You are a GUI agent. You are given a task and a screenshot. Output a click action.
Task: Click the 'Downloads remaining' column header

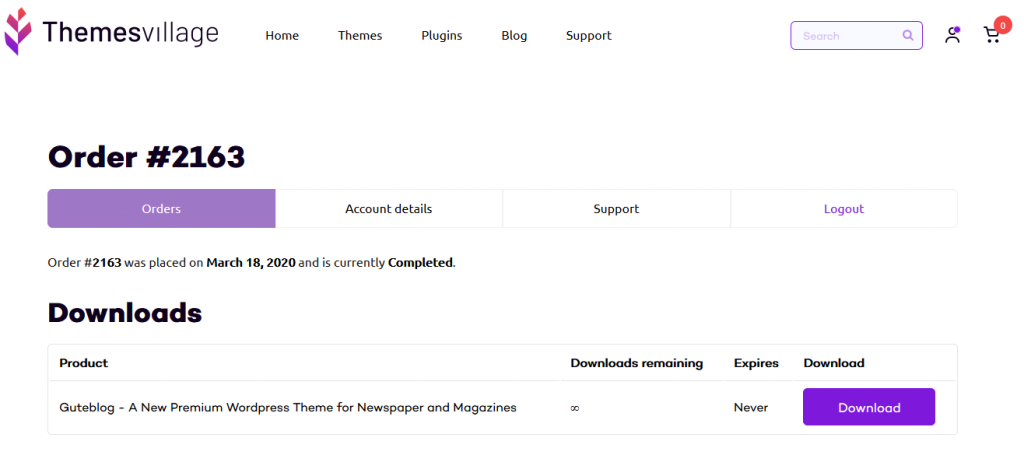(x=637, y=363)
